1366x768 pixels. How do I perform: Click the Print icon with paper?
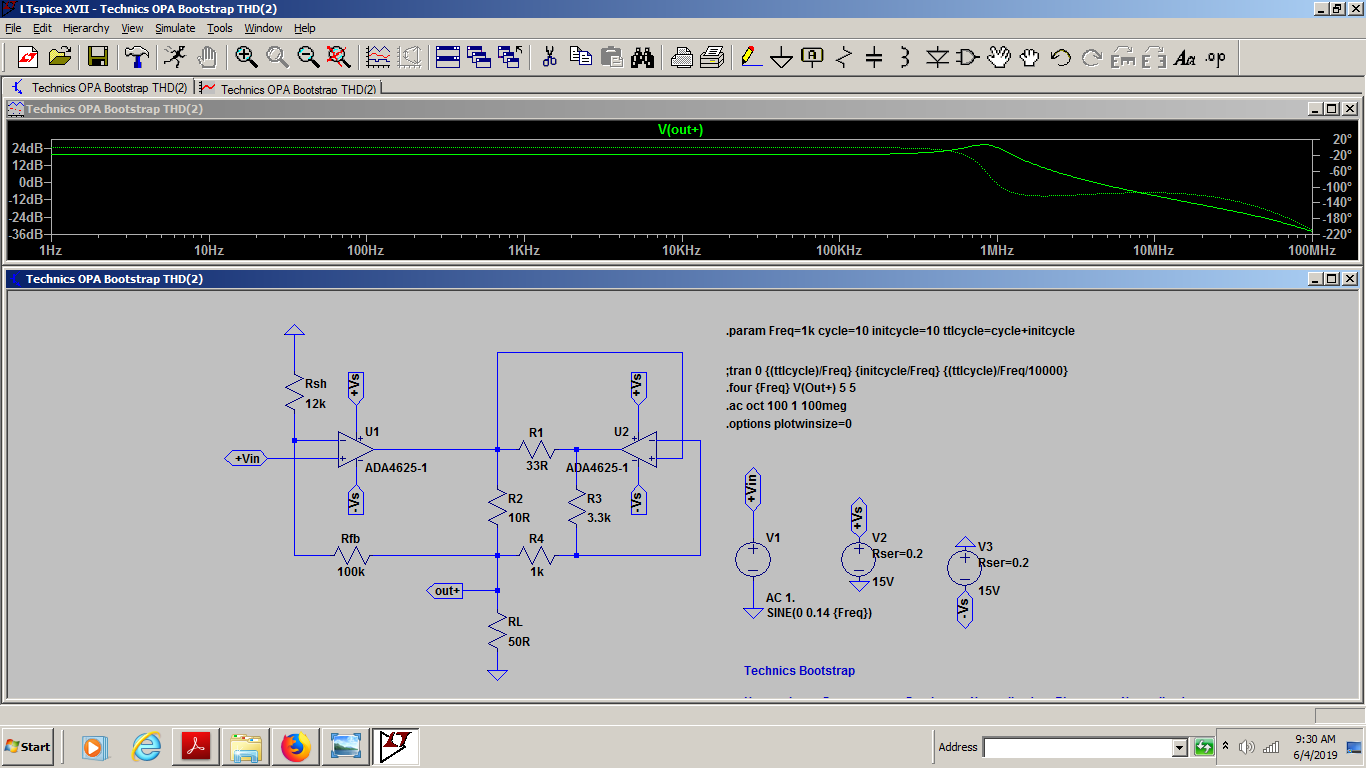[712, 57]
